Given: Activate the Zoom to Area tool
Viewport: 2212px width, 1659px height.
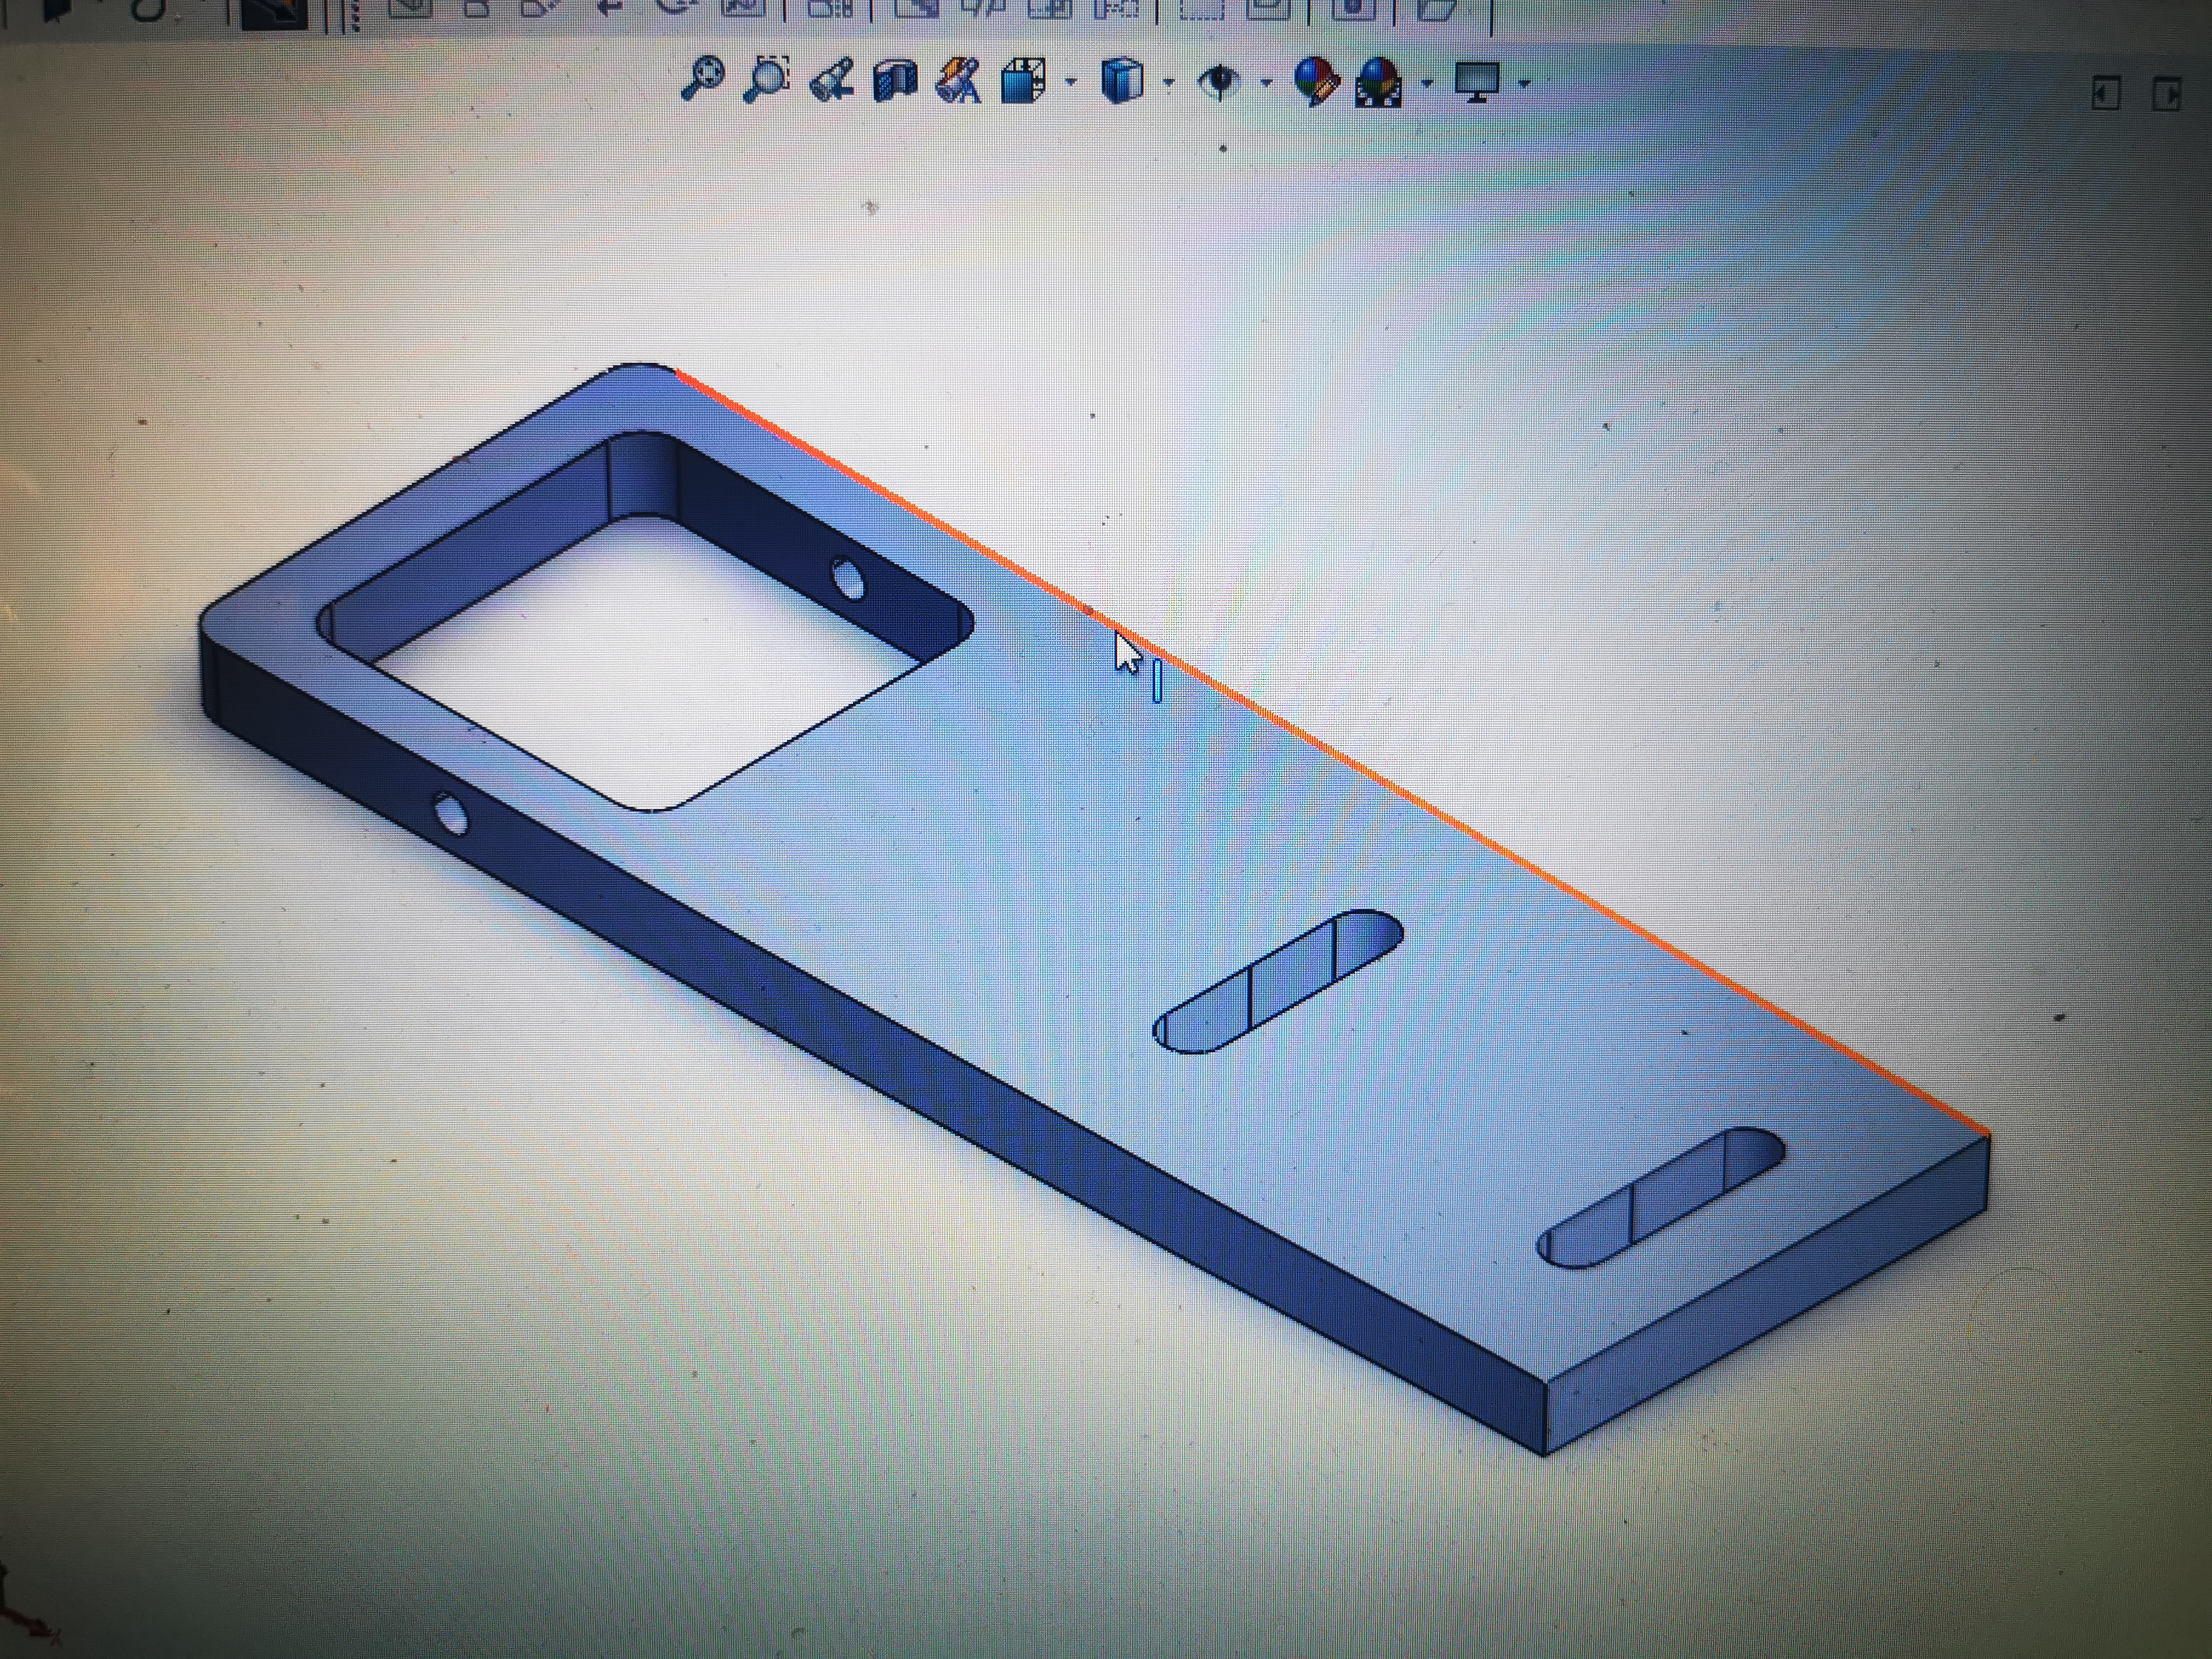Looking at the screenshot, I should pos(767,79).
